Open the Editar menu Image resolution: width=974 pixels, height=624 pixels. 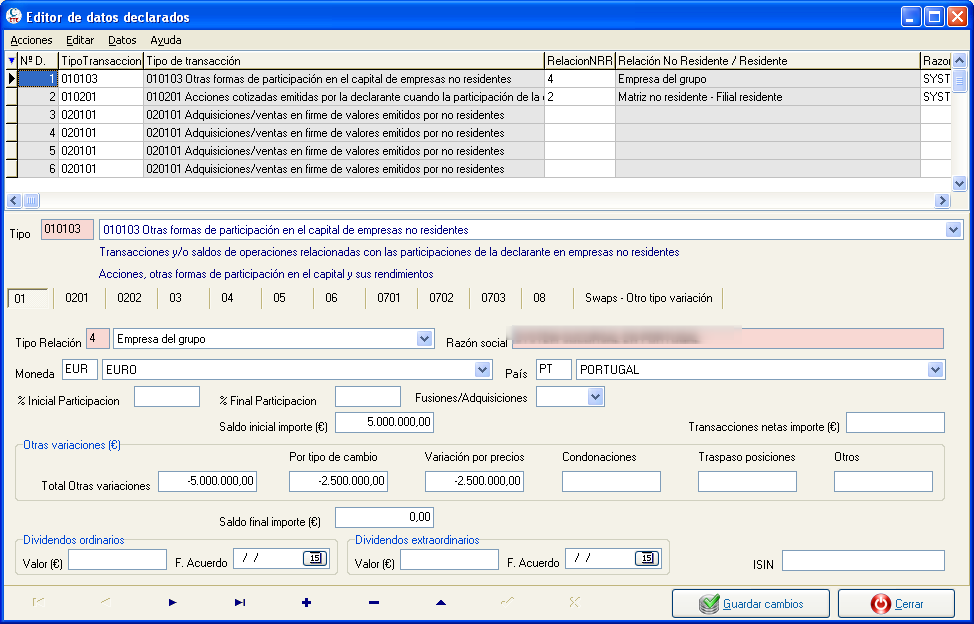(x=80, y=40)
